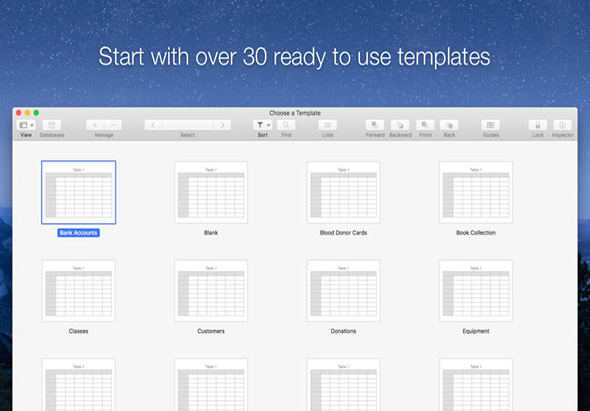Viewport: 590px width, 411px height.
Task: Click the Book Collection label
Action: 476,233
